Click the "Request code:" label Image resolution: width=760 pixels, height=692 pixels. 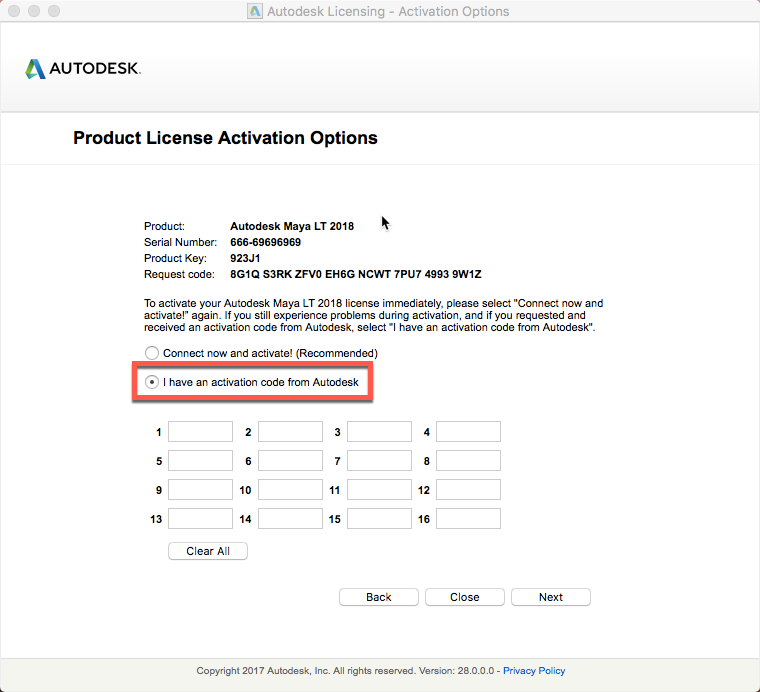(x=179, y=274)
